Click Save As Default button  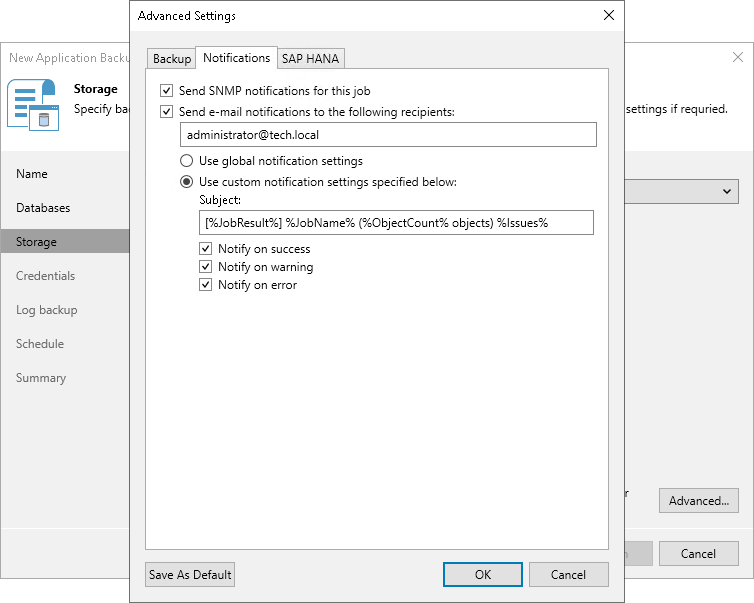[190, 575]
